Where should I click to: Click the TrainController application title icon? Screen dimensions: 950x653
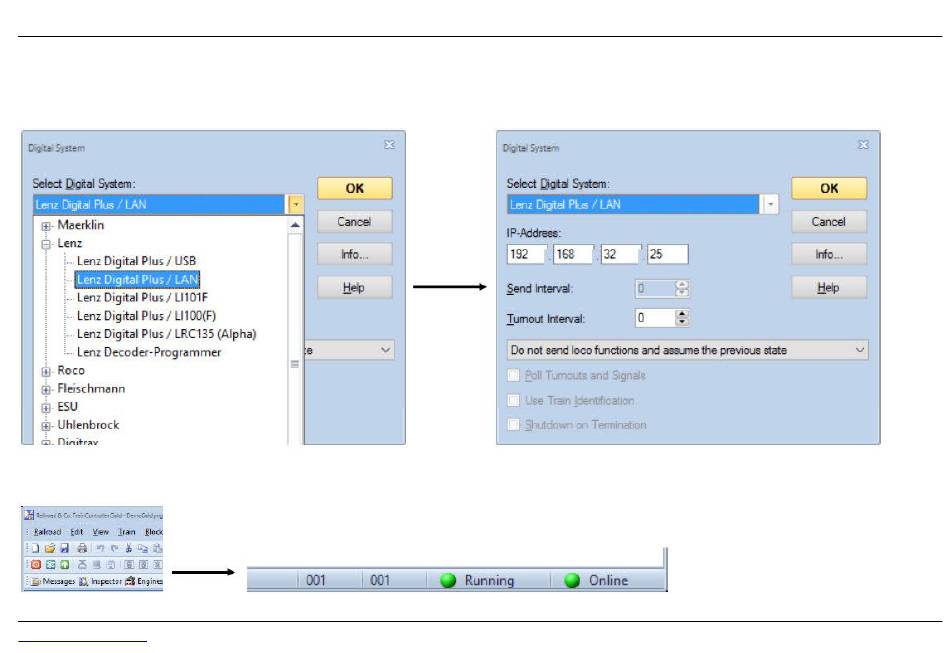click(28, 515)
